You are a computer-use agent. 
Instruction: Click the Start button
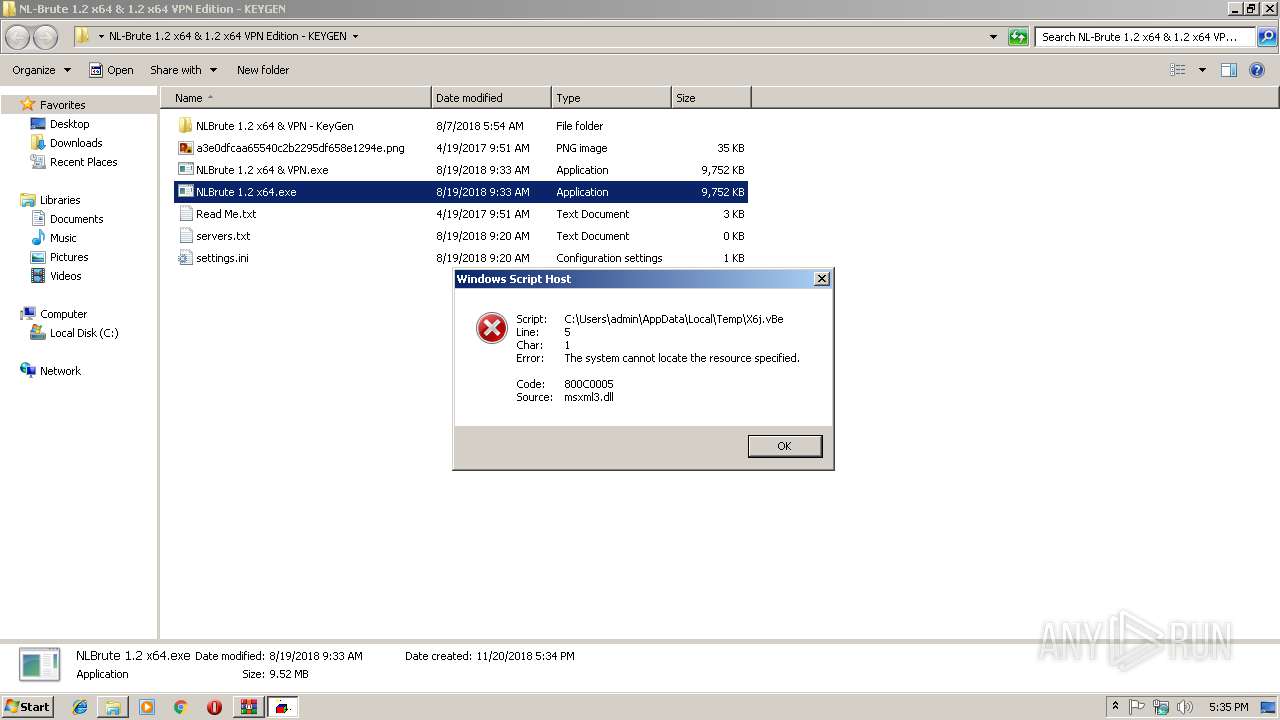coord(28,707)
